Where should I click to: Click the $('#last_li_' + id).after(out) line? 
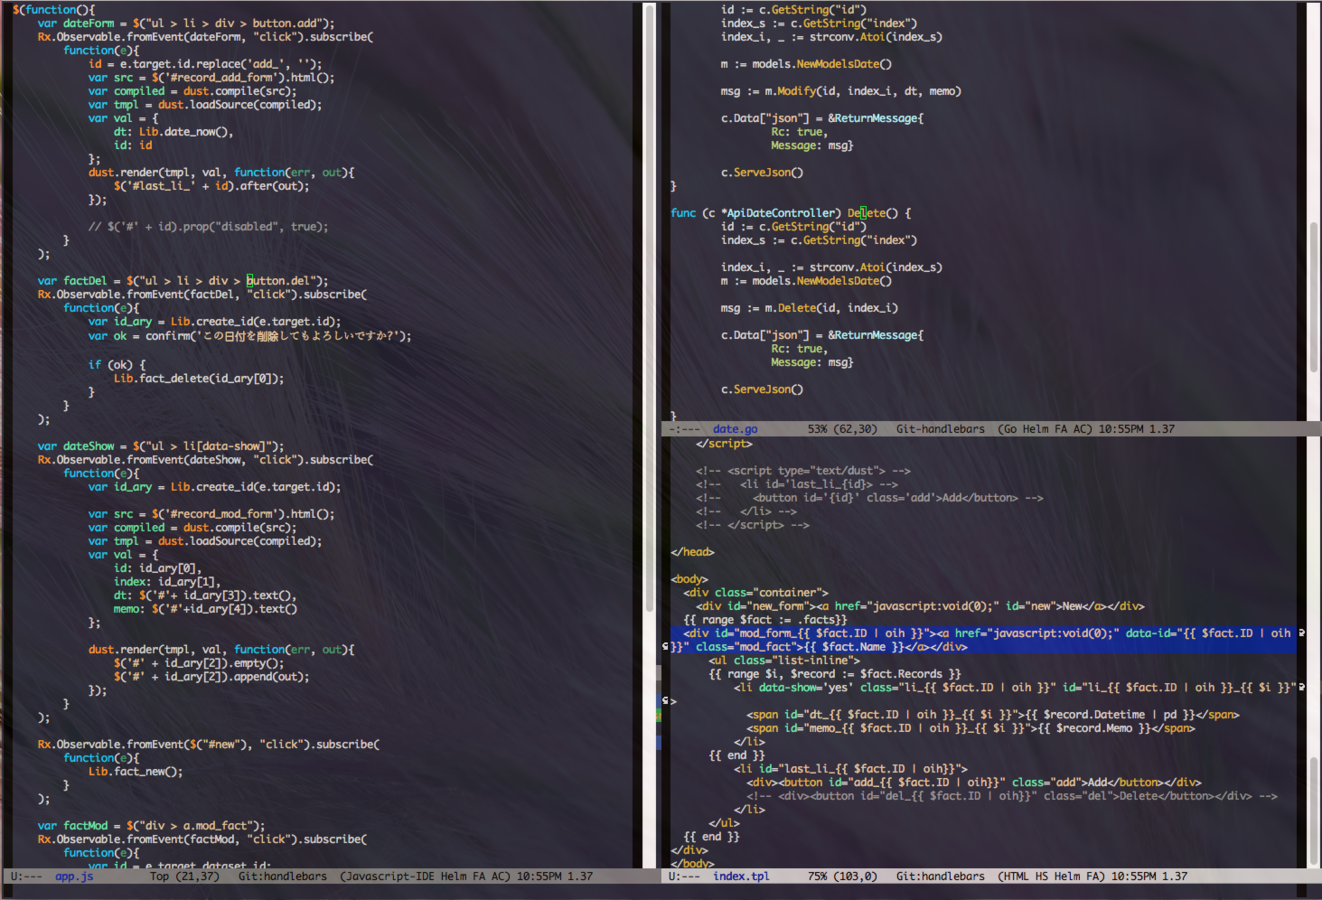[x=211, y=186]
